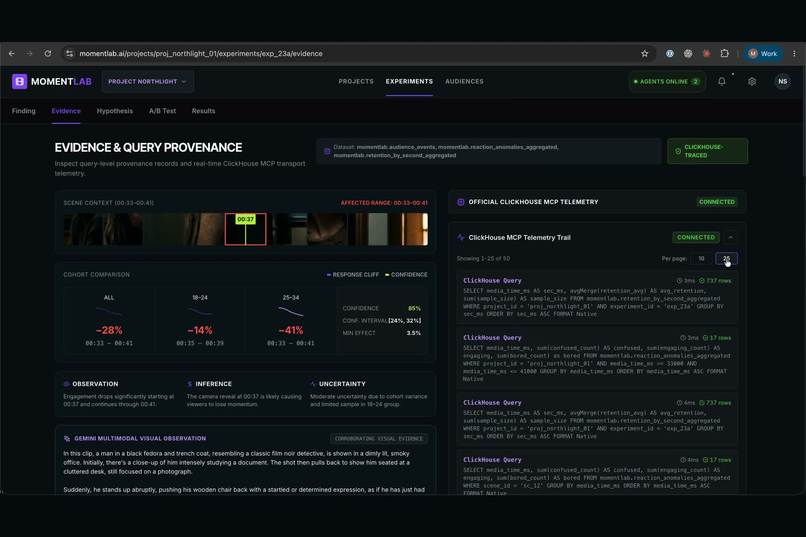This screenshot has width=806, height=537.
Task: Reload the page with refresh icon
Action: (x=47, y=53)
